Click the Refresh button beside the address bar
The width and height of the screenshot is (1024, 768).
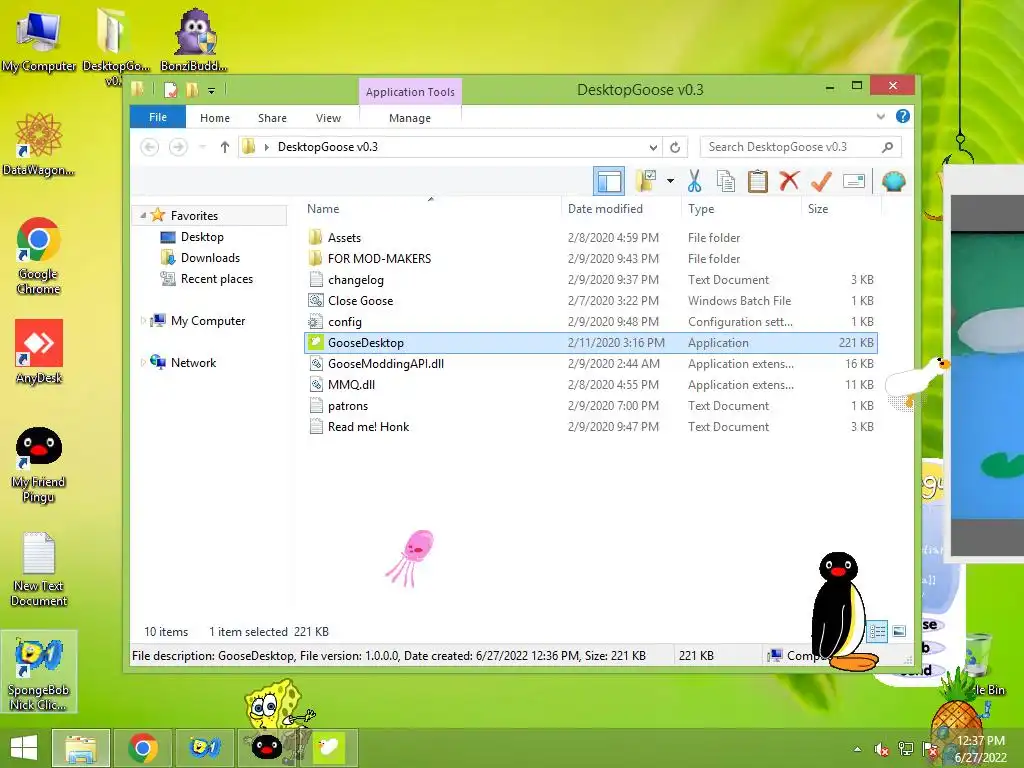(675, 148)
